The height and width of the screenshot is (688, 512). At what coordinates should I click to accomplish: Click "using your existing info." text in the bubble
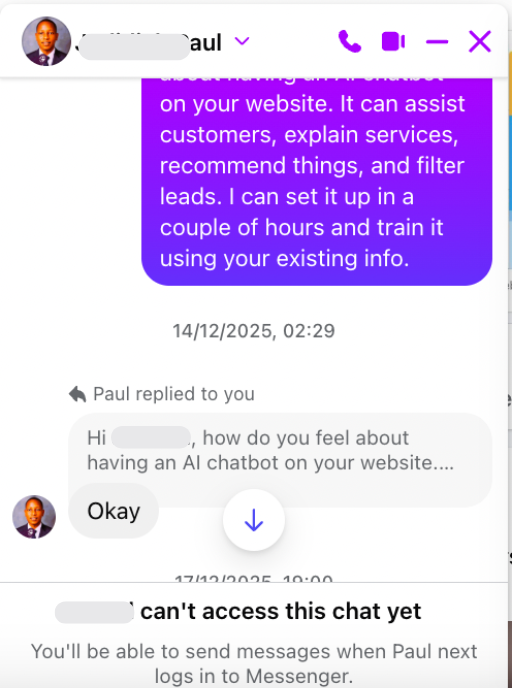[x=284, y=258]
